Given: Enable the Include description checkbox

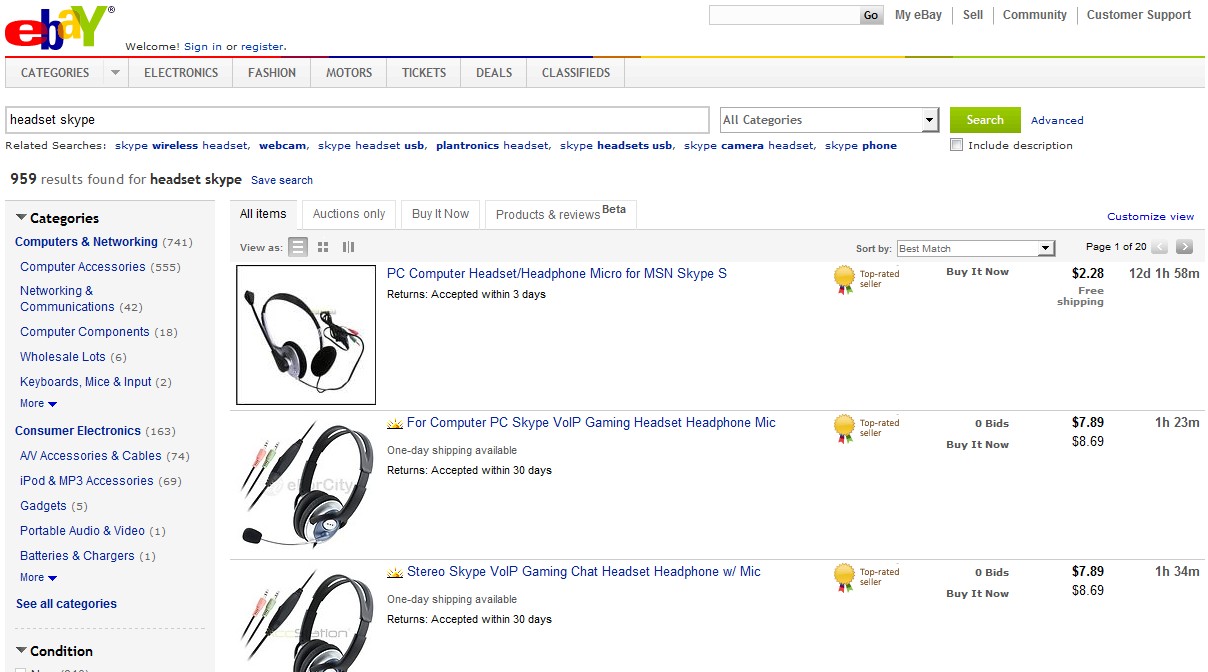Looking at the screenshot, I should (957, 145).
